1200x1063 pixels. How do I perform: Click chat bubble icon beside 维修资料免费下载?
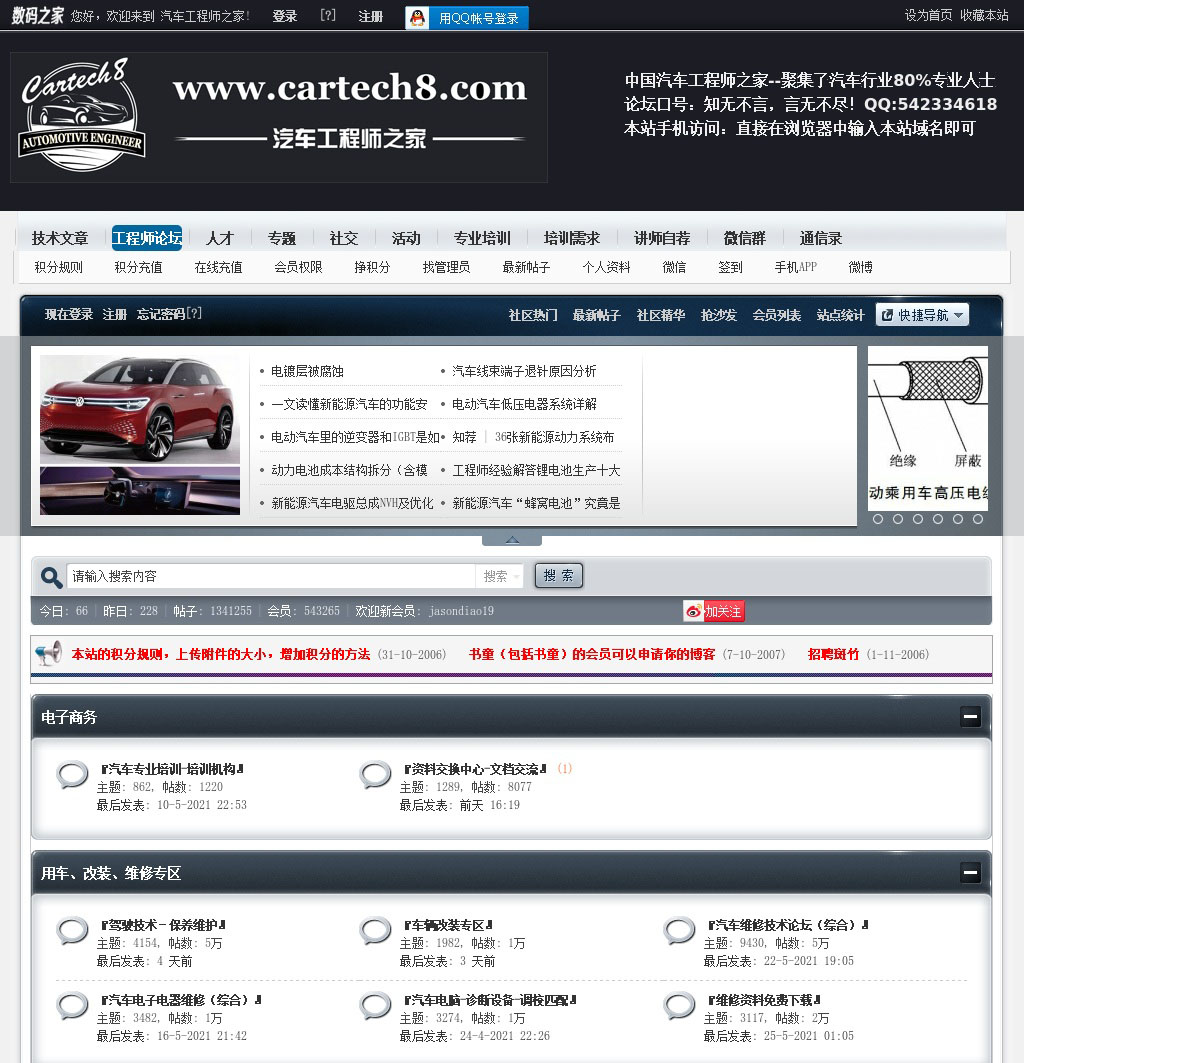pyautogui.click(x=679, y=1006)
